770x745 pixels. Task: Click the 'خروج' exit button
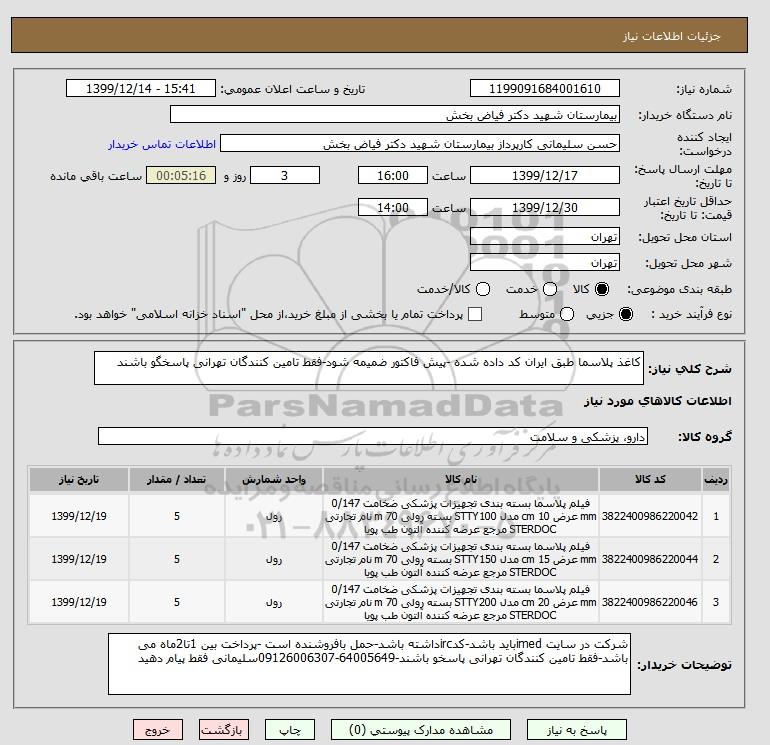(x=158, y=730)
